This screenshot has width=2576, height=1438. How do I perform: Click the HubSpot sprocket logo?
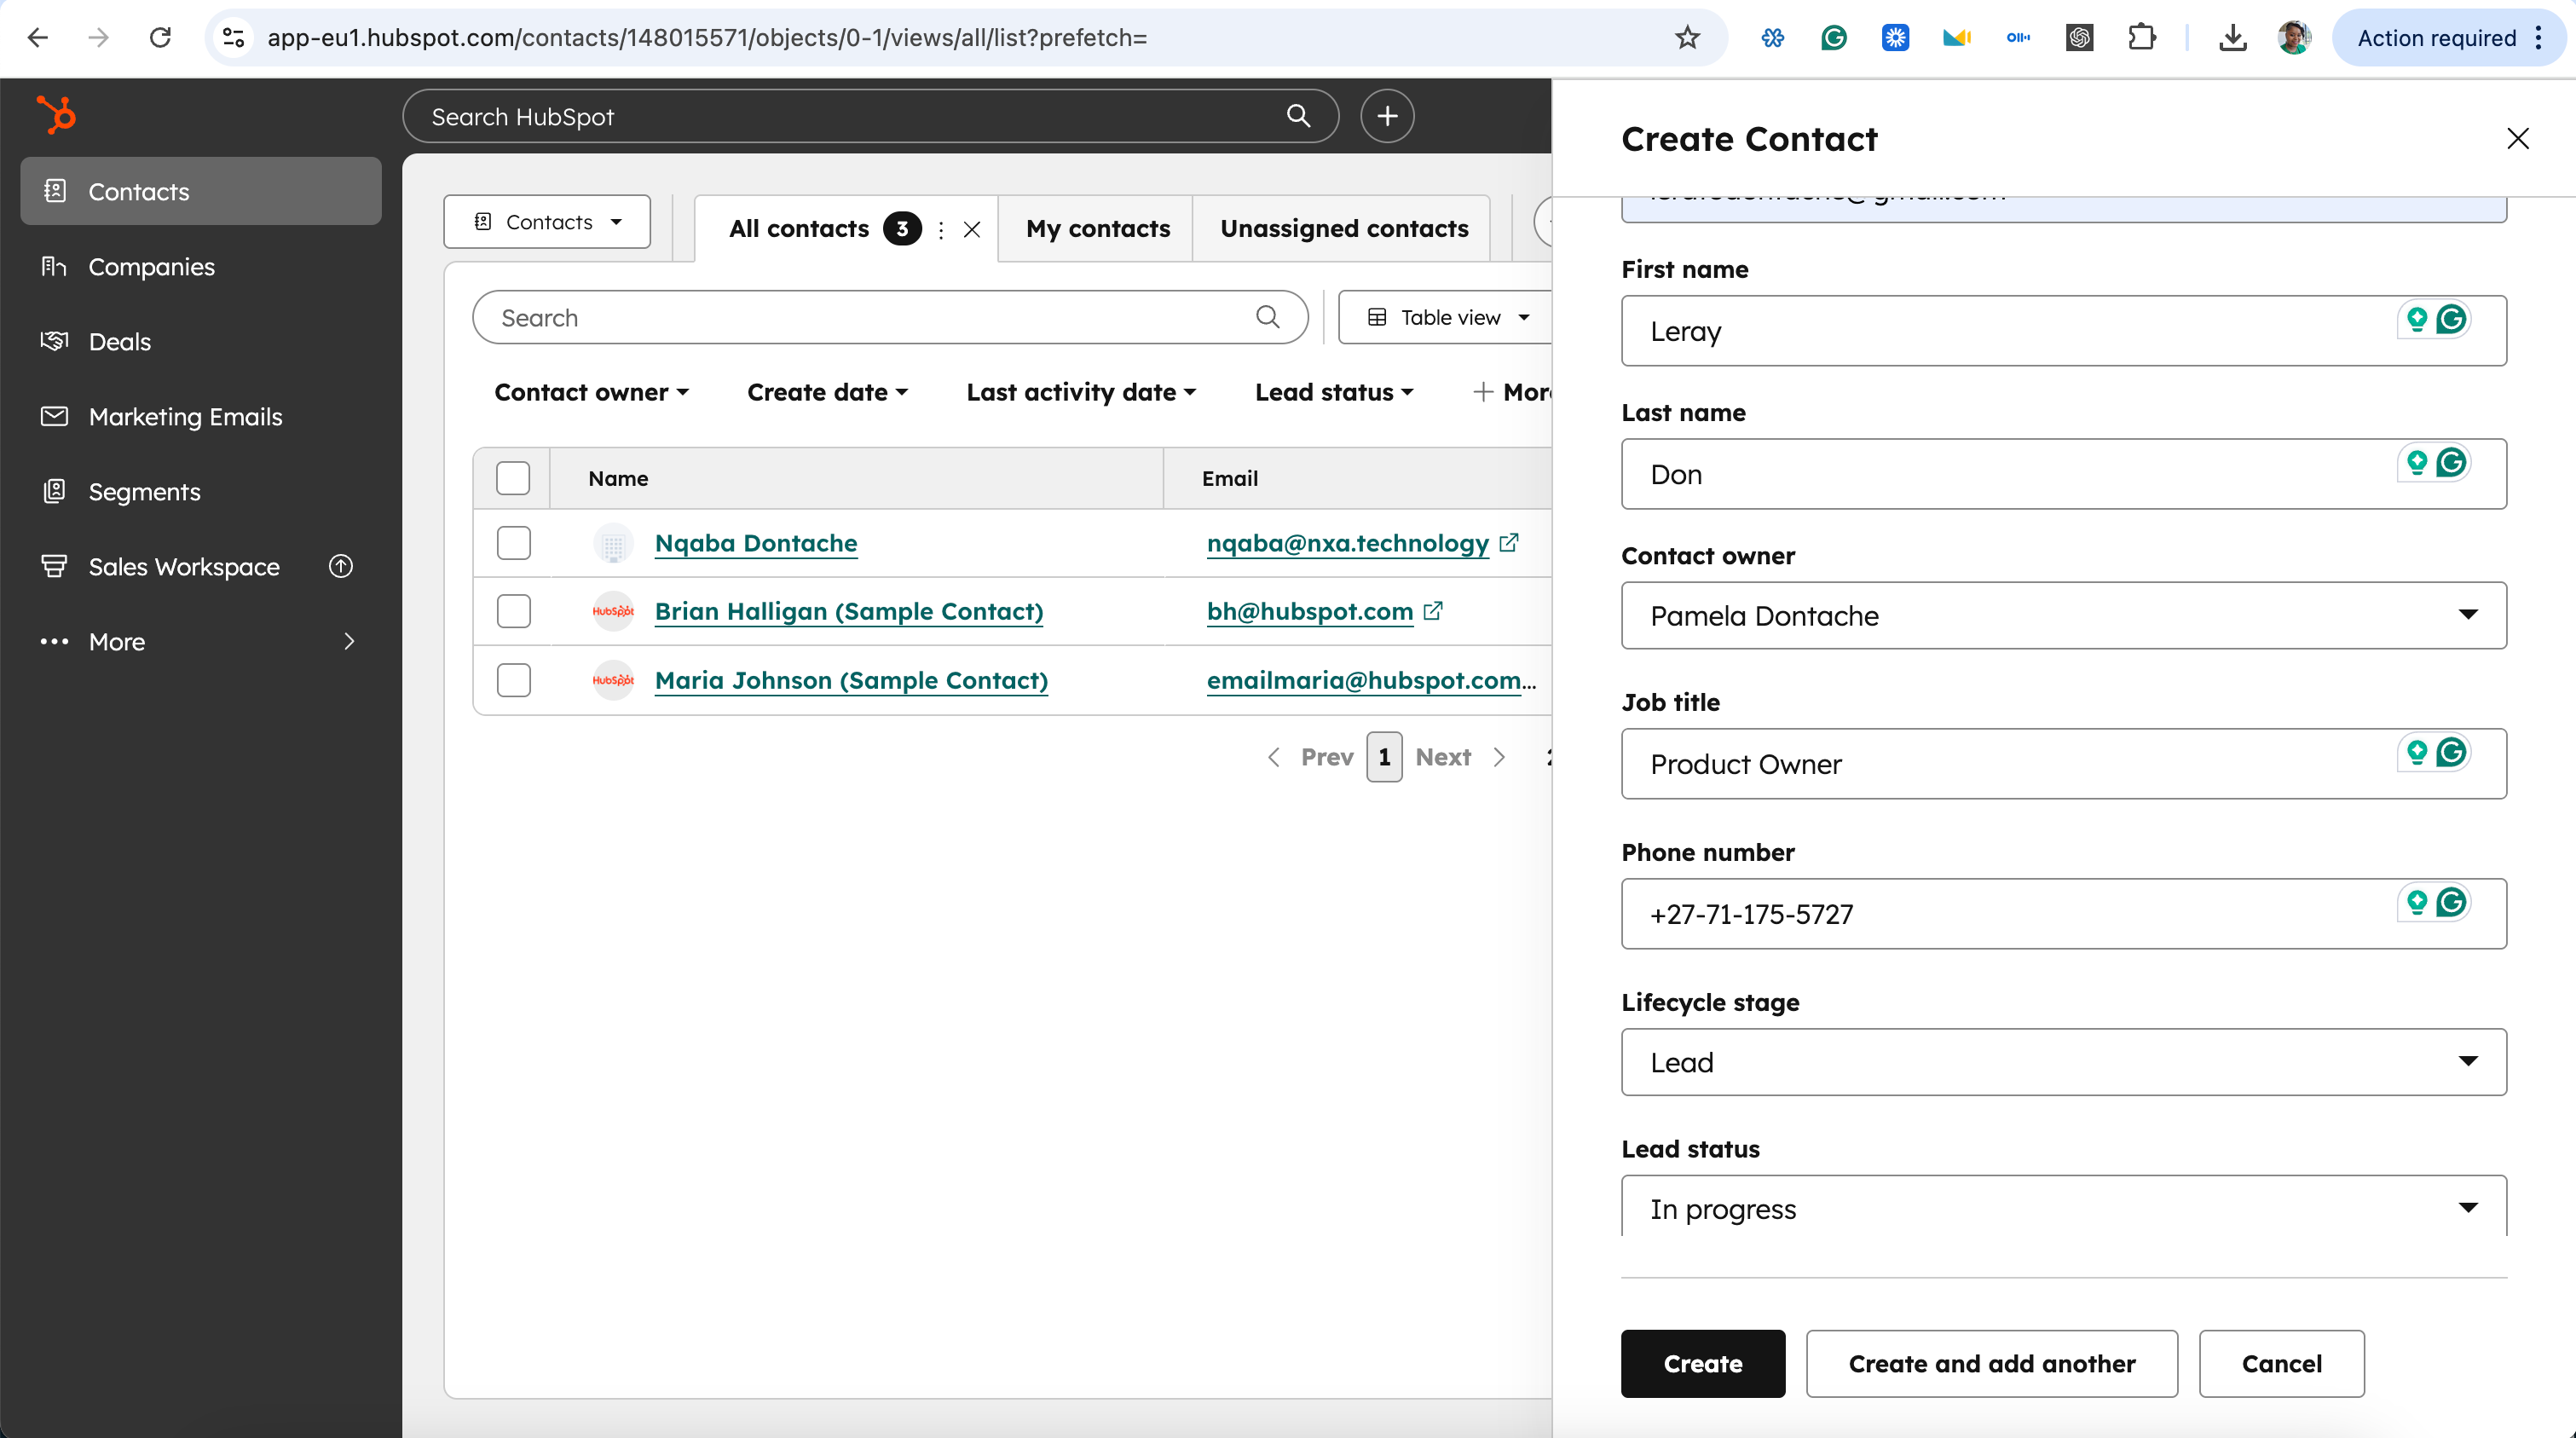point(56,114)
